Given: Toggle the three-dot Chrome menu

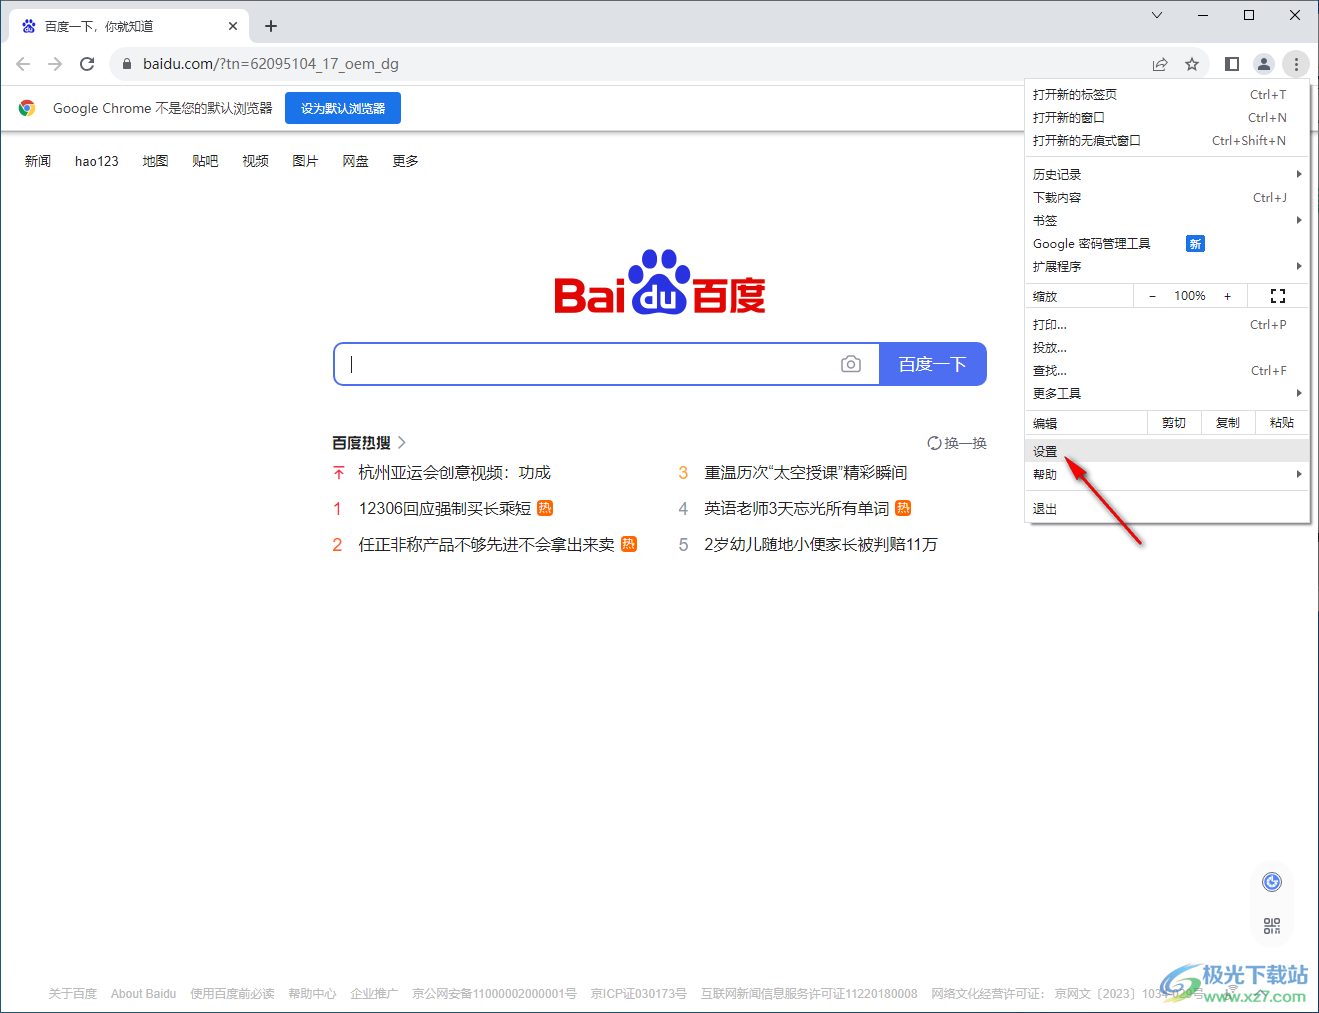Looking at the screenshot, I should click(1296, 64).
